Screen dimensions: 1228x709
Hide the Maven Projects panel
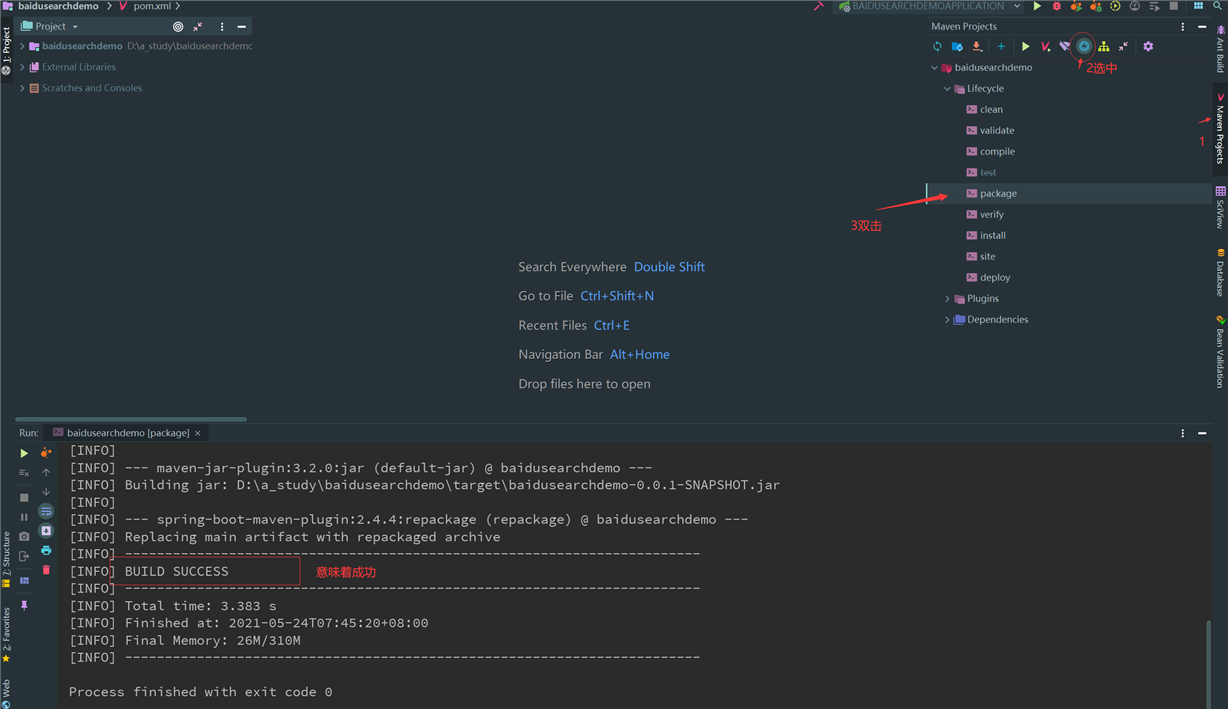point(1202,27)
